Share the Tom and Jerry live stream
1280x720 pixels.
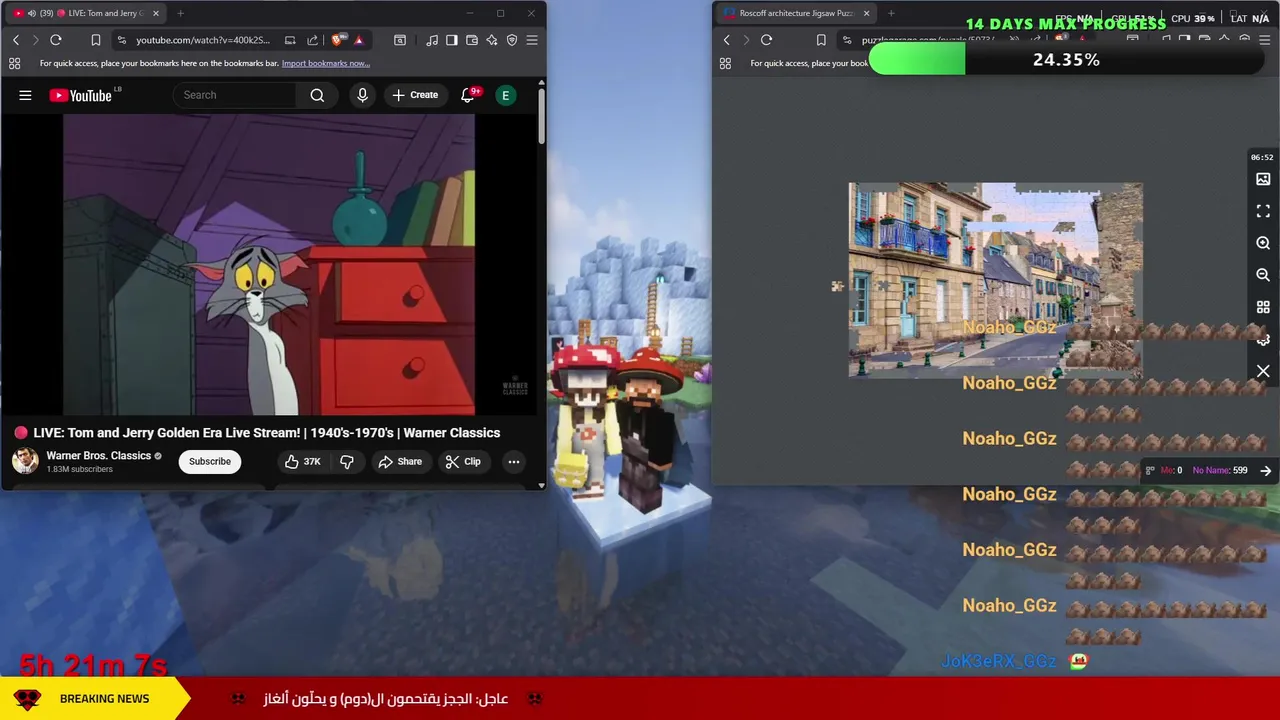(400, 461)
